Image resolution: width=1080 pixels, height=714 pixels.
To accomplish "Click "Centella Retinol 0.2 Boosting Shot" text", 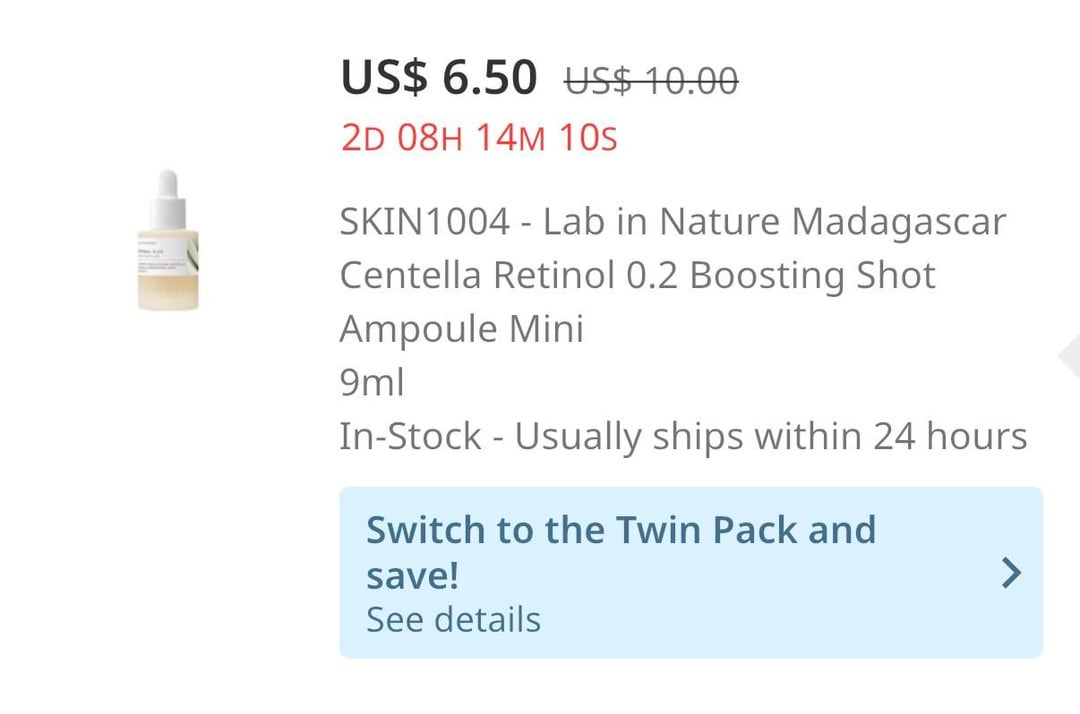I will tap(637, 275).
